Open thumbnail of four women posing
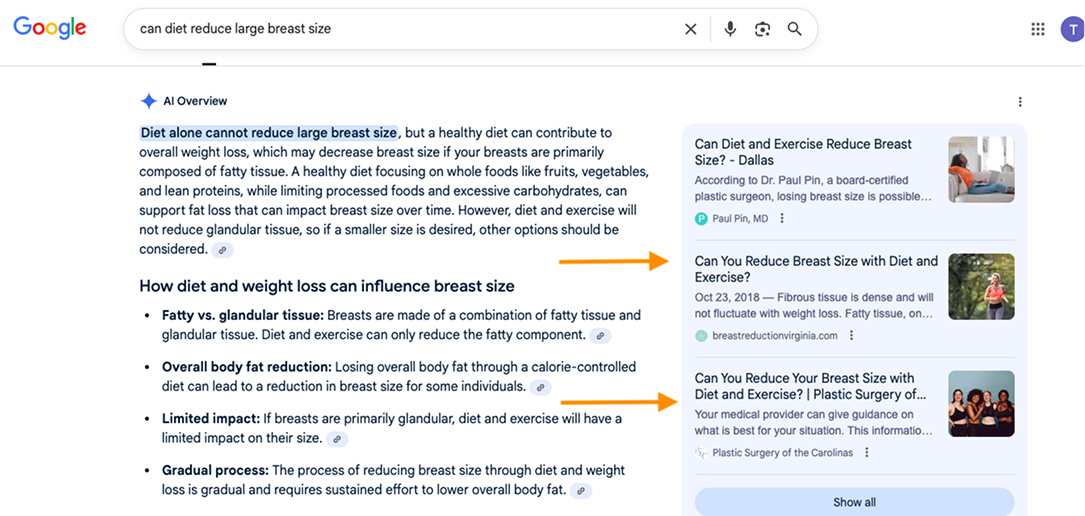Viewport: 1085px width, 516px height. tap(981, 404)
